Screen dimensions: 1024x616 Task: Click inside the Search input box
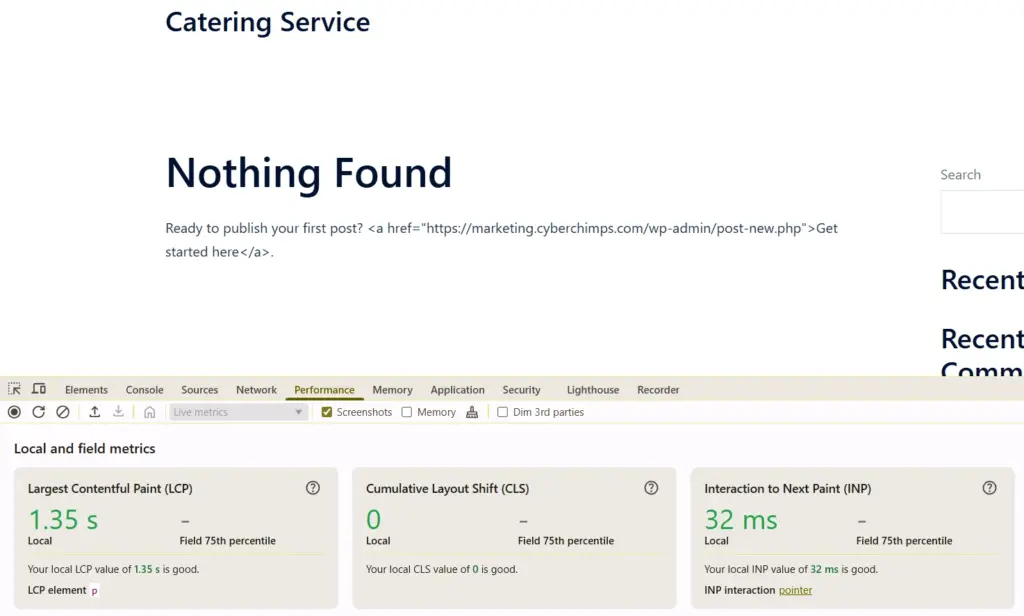pyautogui.click(x=982, y=212)
